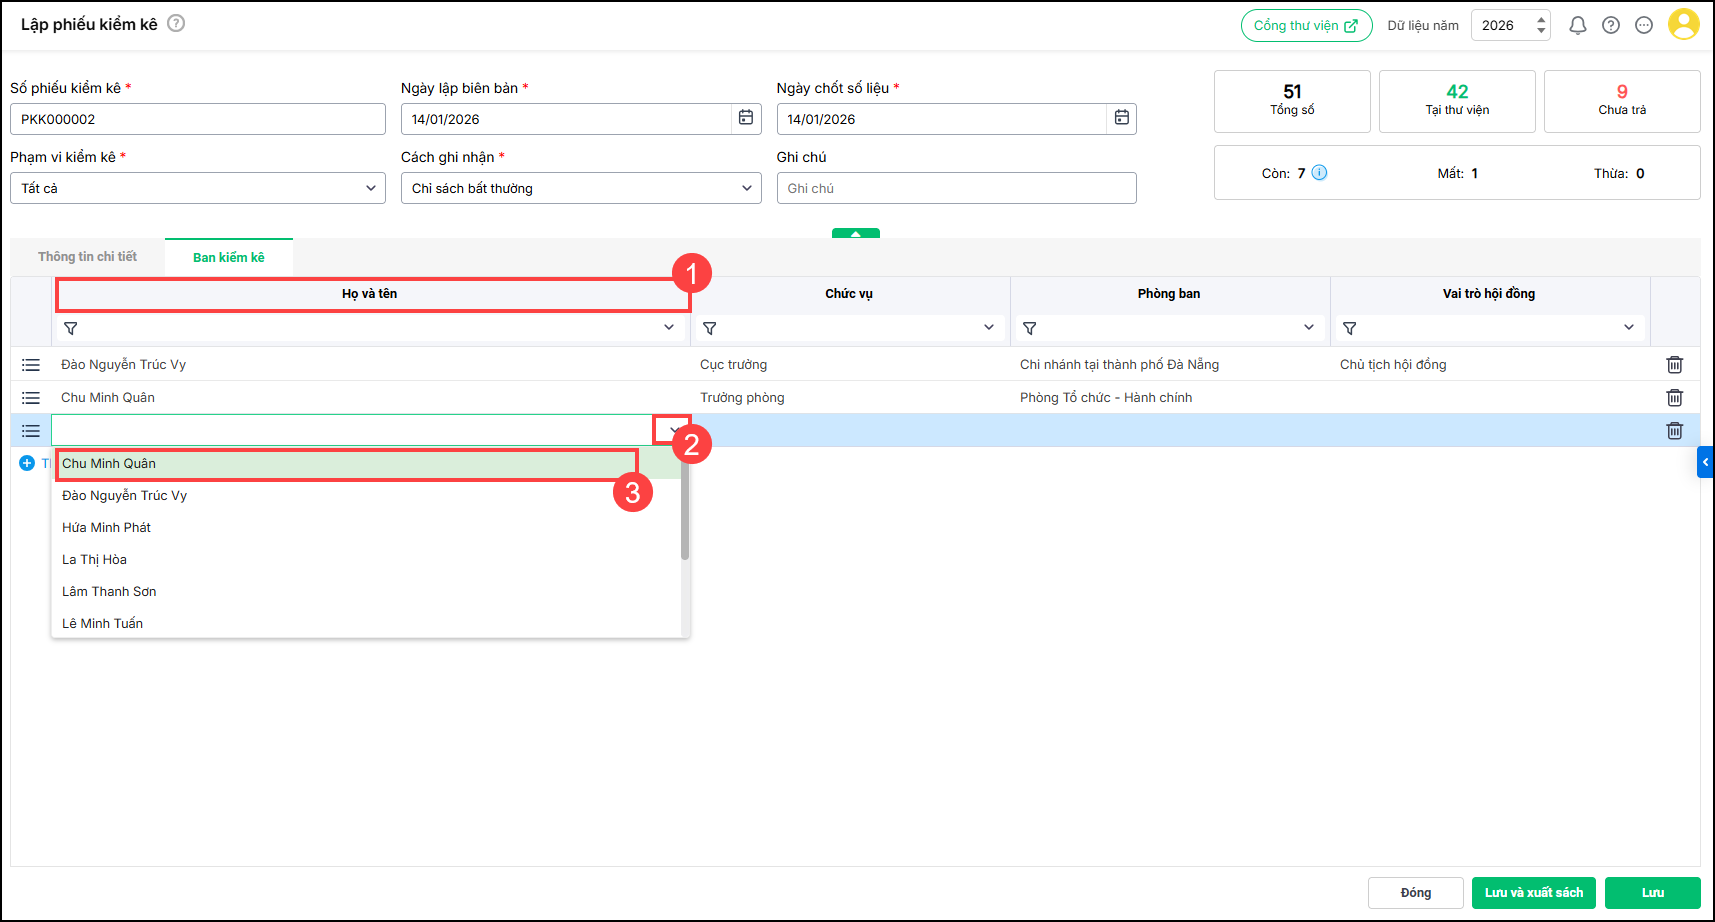The image size is (1715, 922).
Task: Open calendar picker for Ngày chốt số liệu
Action: click(1121, 118)
